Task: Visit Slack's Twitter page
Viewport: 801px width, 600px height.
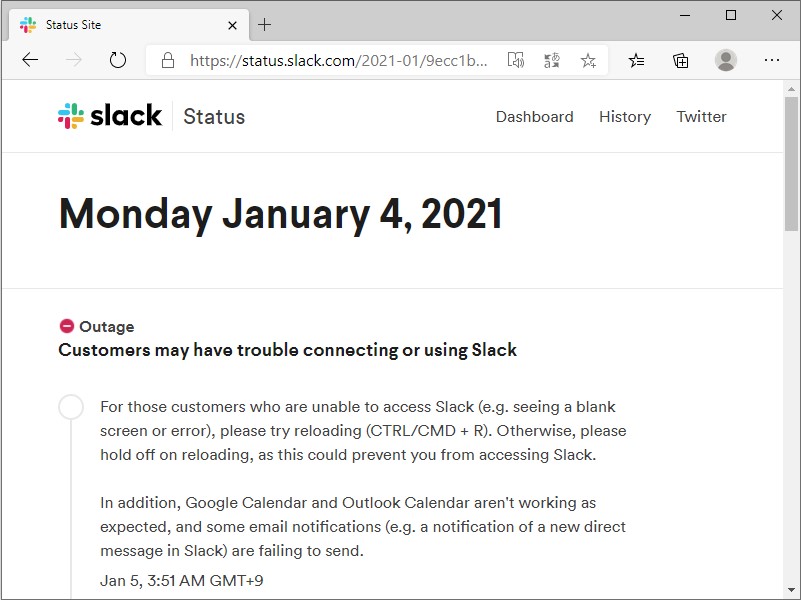Action: click(701, 117)
